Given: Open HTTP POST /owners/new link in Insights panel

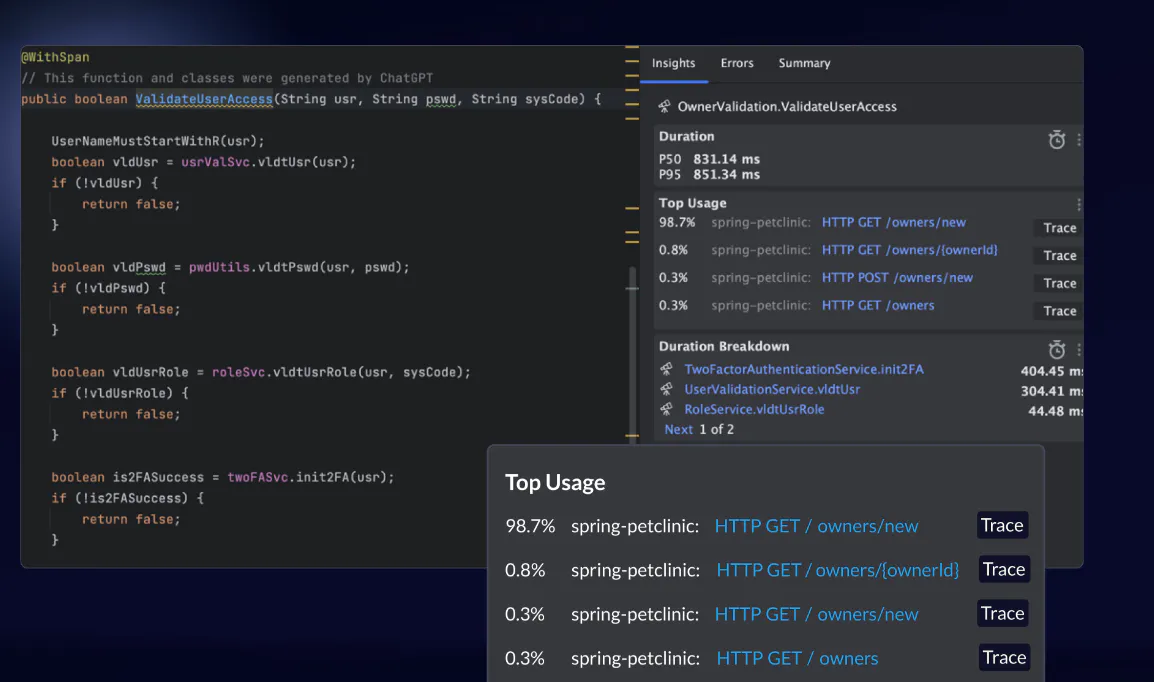Looking at the screenshot, I should (x=897, y=277).
